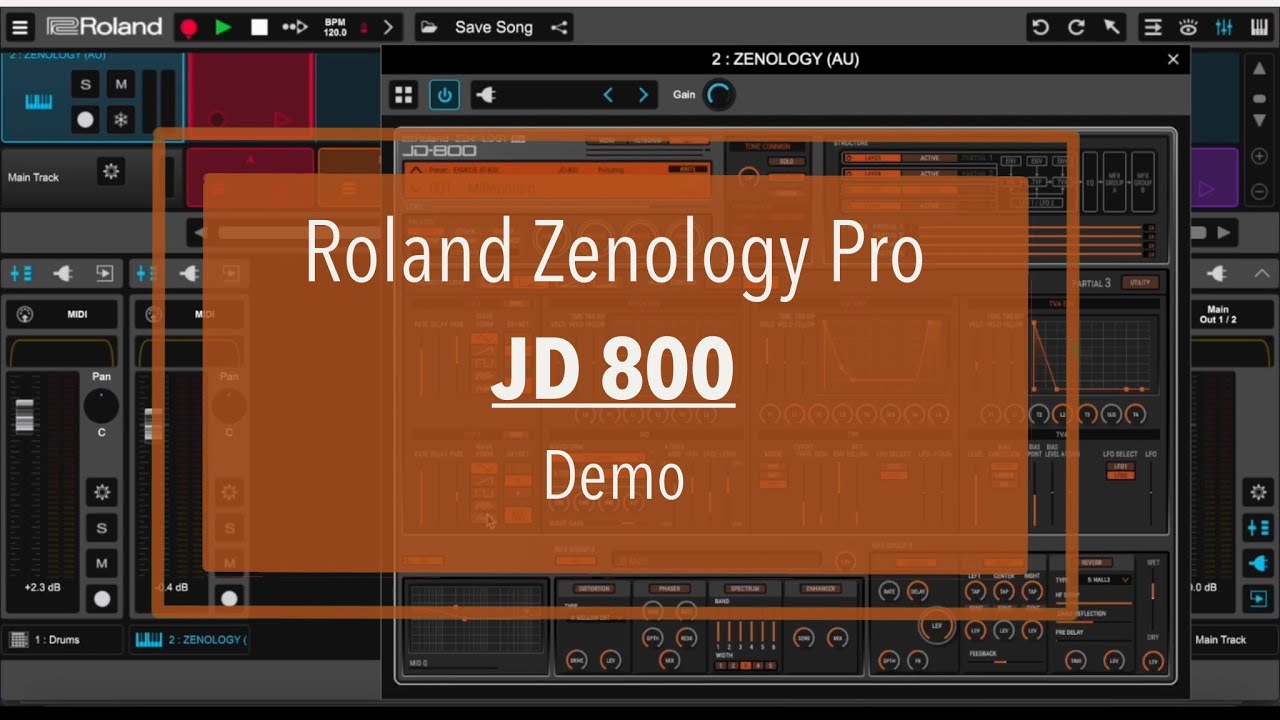Arm recording on ZENOLOGY track header
The height and width of the screenshot is (720, 1280).
[86, 120]
